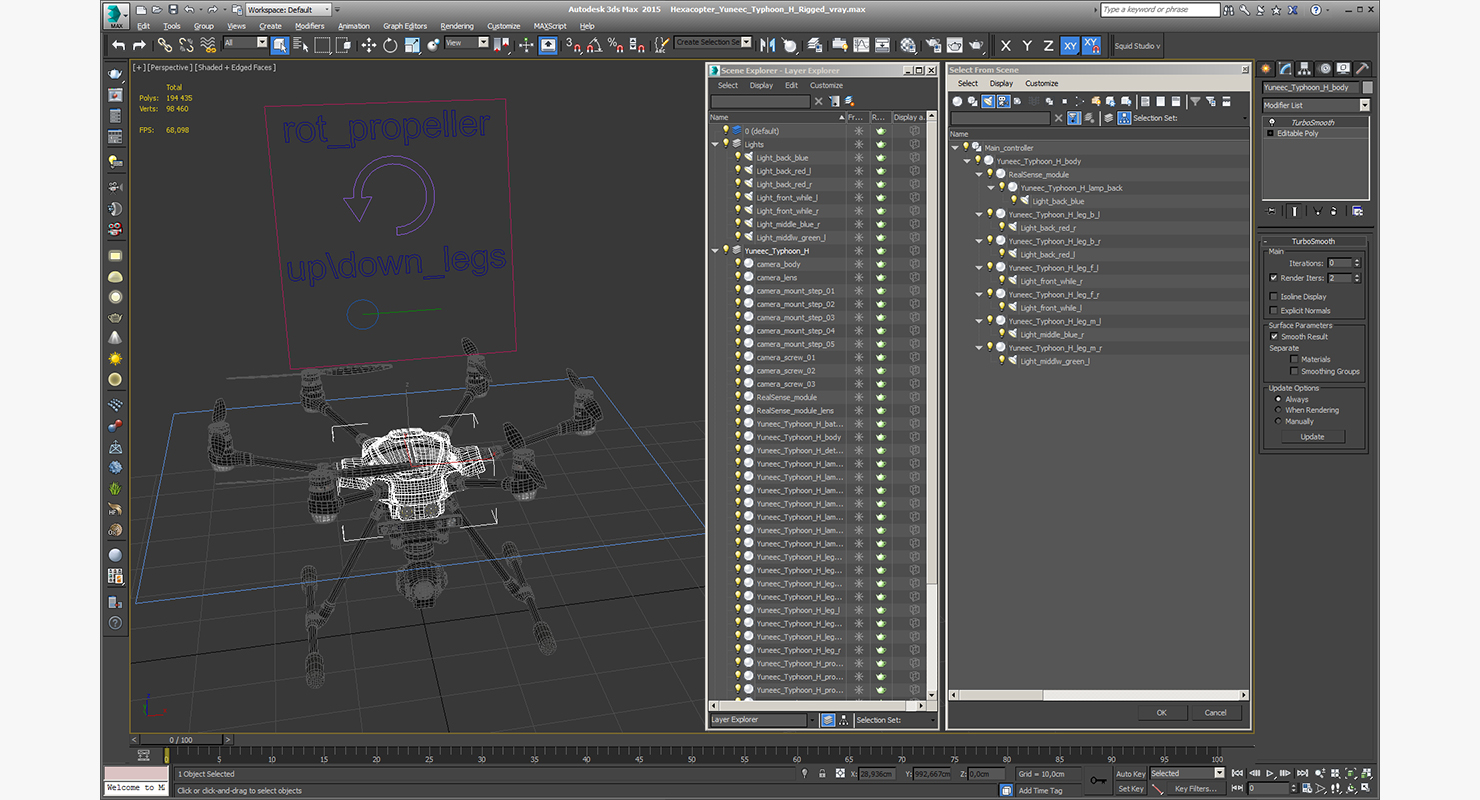Open Workspace: Default dropdown
Image resolution: width=1480 pixels, height=800 pixels.
click(x=287, y=9)
